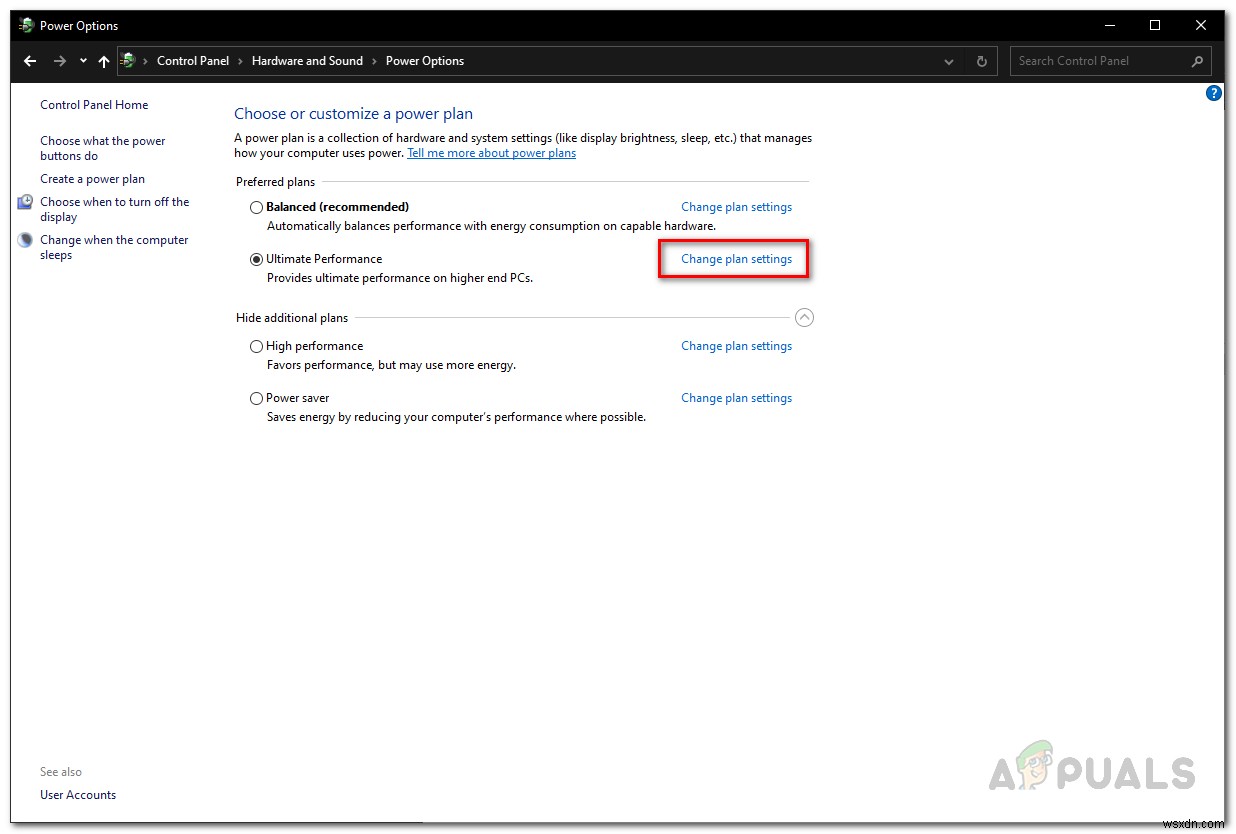Open Help via the question mark icon
The width and height of the screenshot is (1236, 834).
point(1214,93)
